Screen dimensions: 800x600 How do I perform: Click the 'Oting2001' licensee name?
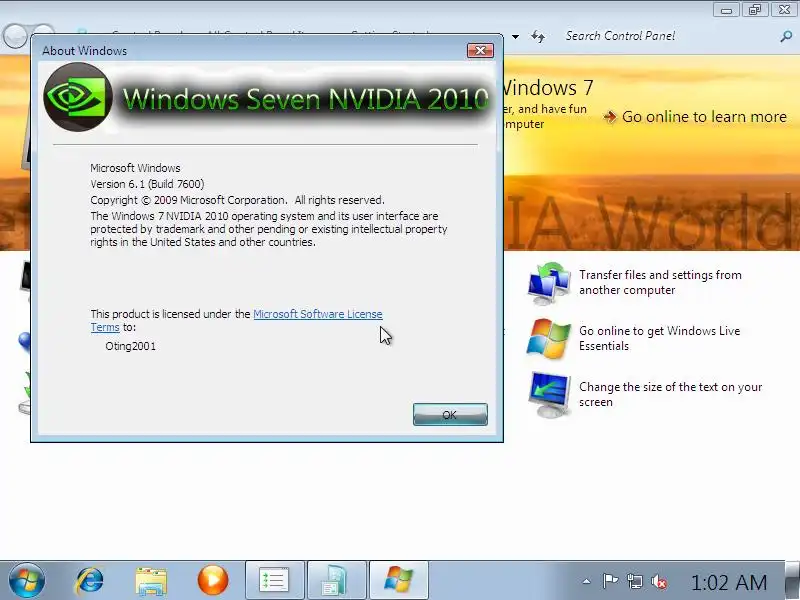point(131,346)
